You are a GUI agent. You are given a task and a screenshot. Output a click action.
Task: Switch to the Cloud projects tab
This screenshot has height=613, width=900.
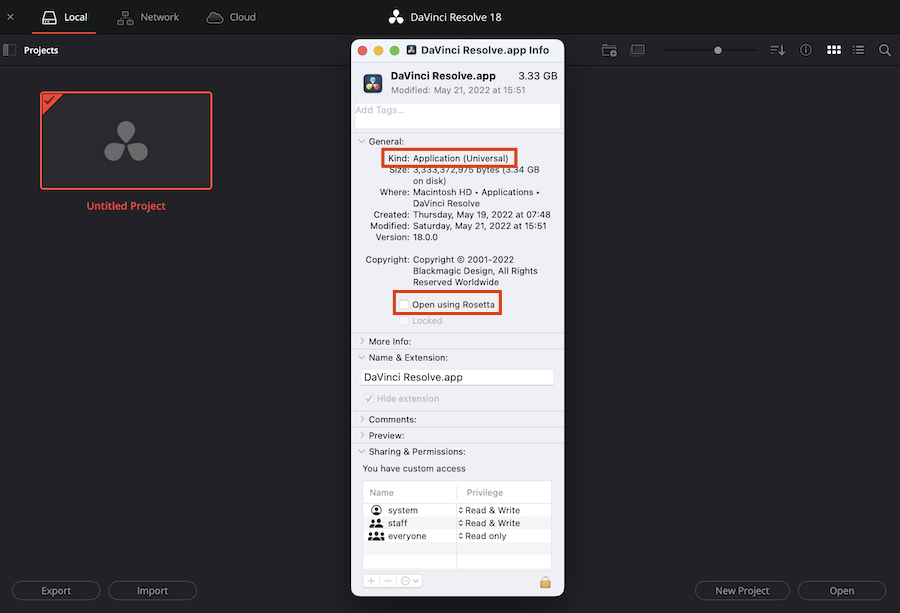coord(231,17)
